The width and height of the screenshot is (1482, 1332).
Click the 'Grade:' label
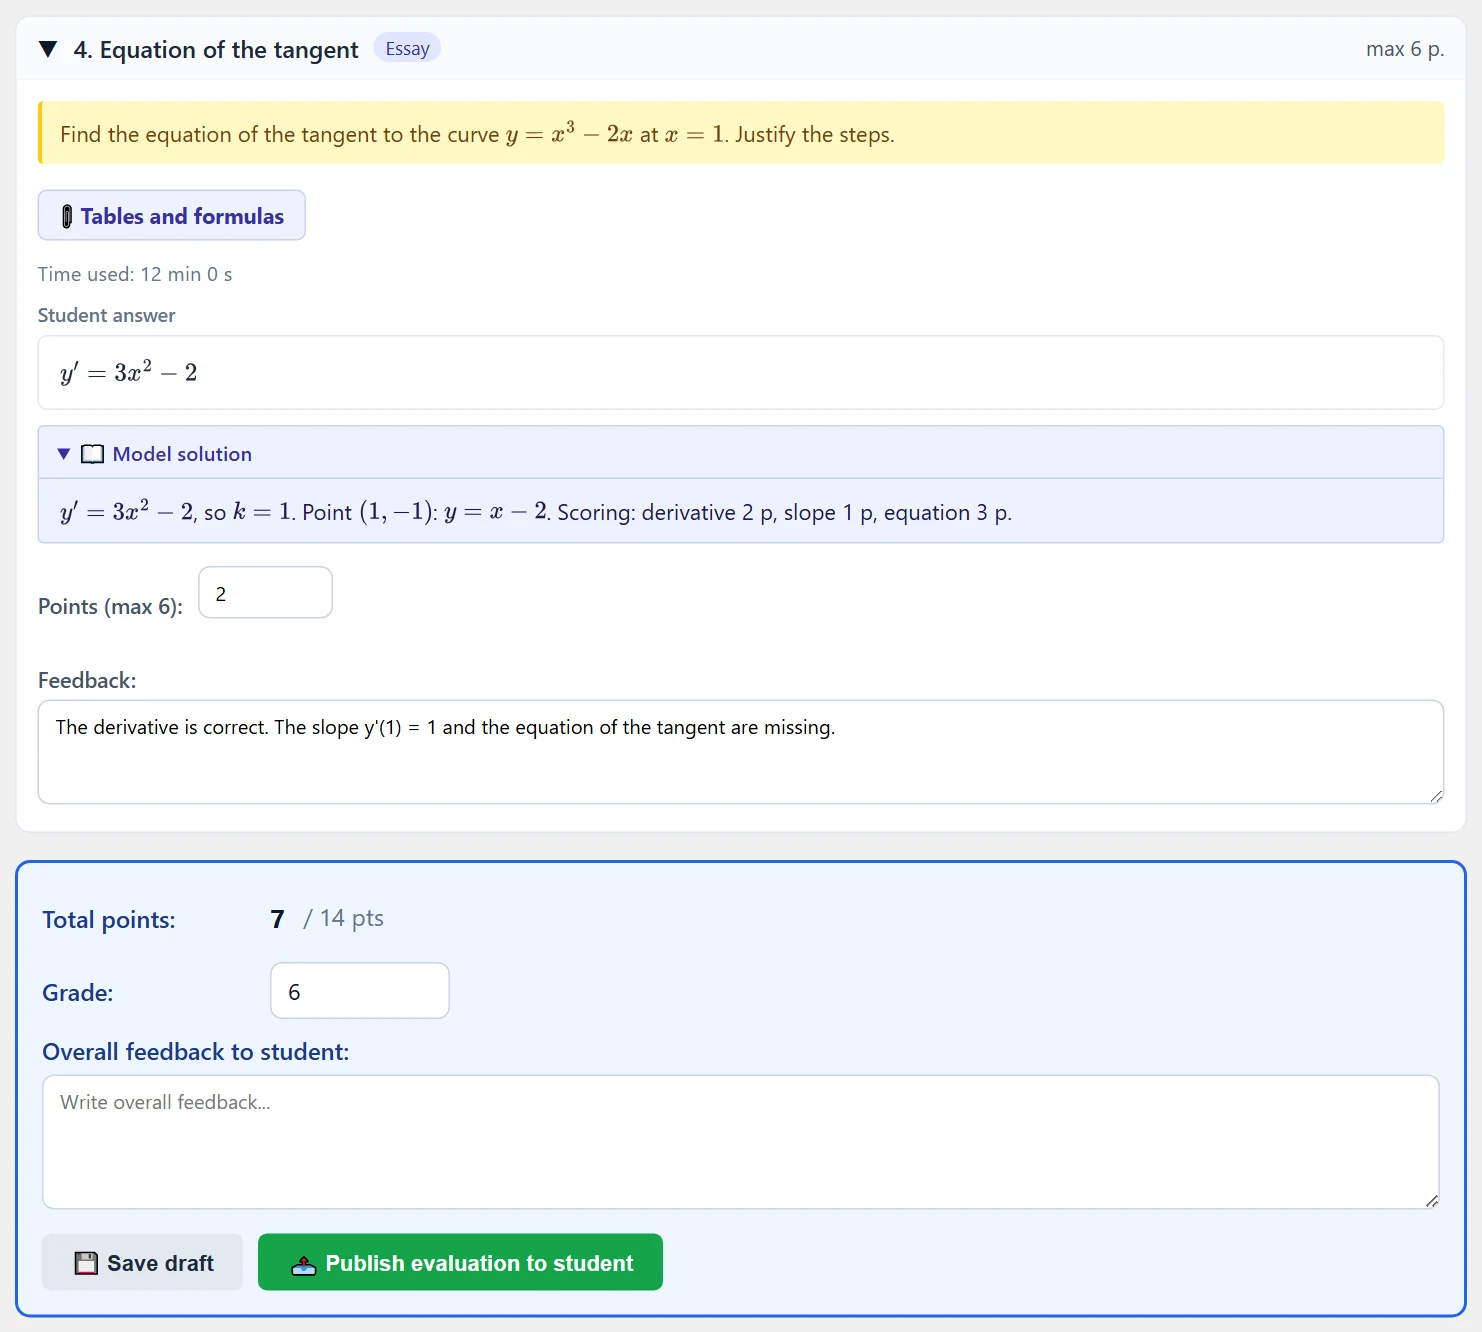coord(78,993)
